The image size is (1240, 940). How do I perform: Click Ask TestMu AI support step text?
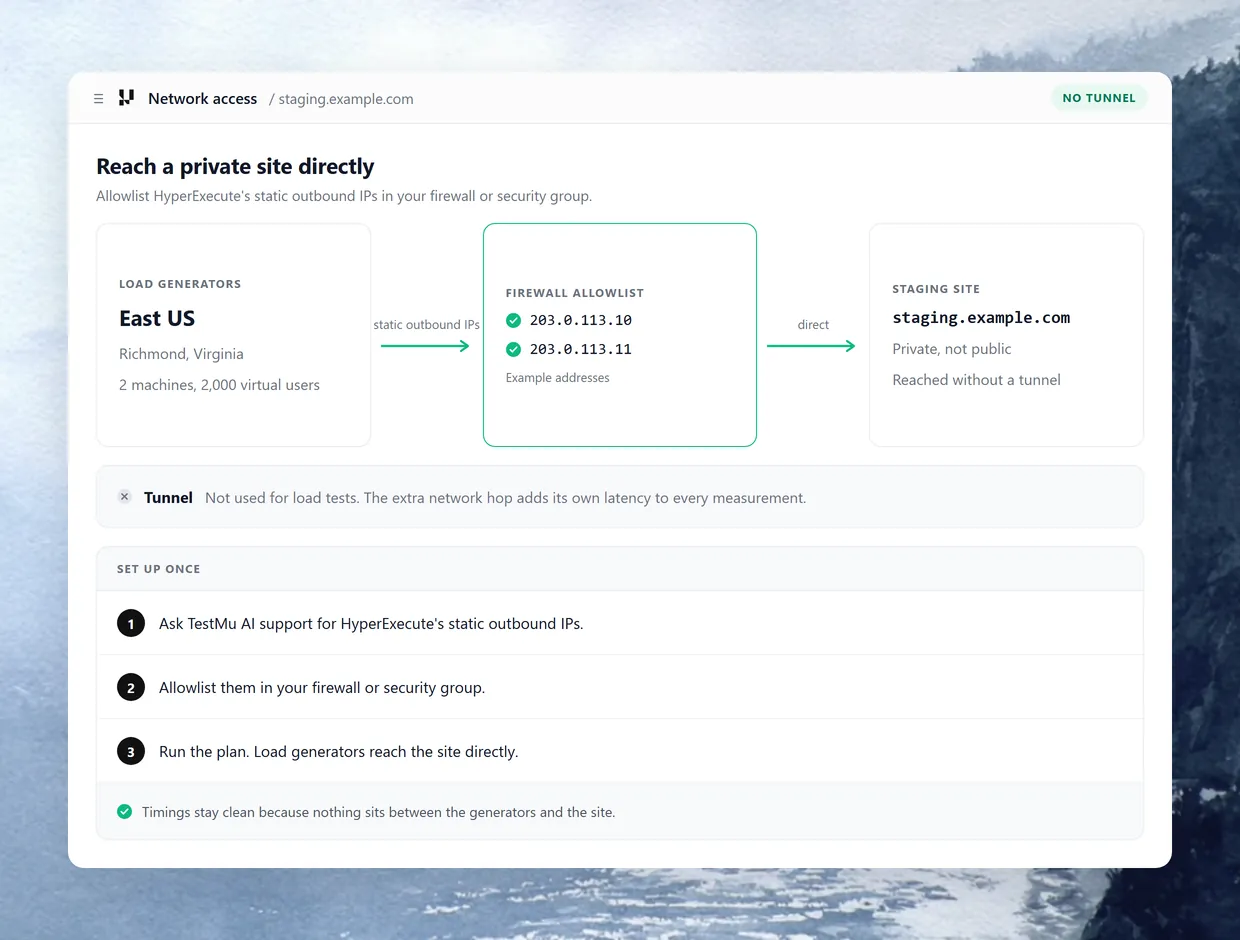371,624
